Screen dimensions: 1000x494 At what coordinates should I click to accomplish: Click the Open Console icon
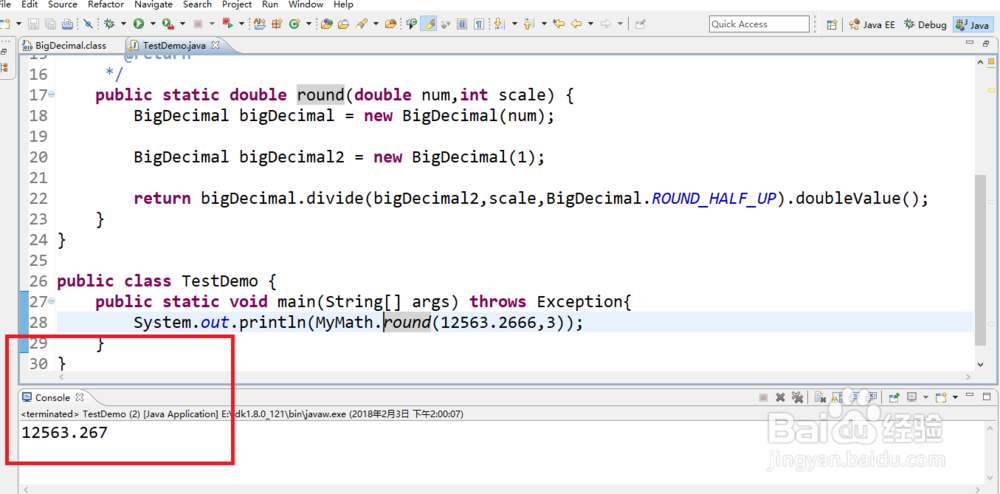point(941,397)
